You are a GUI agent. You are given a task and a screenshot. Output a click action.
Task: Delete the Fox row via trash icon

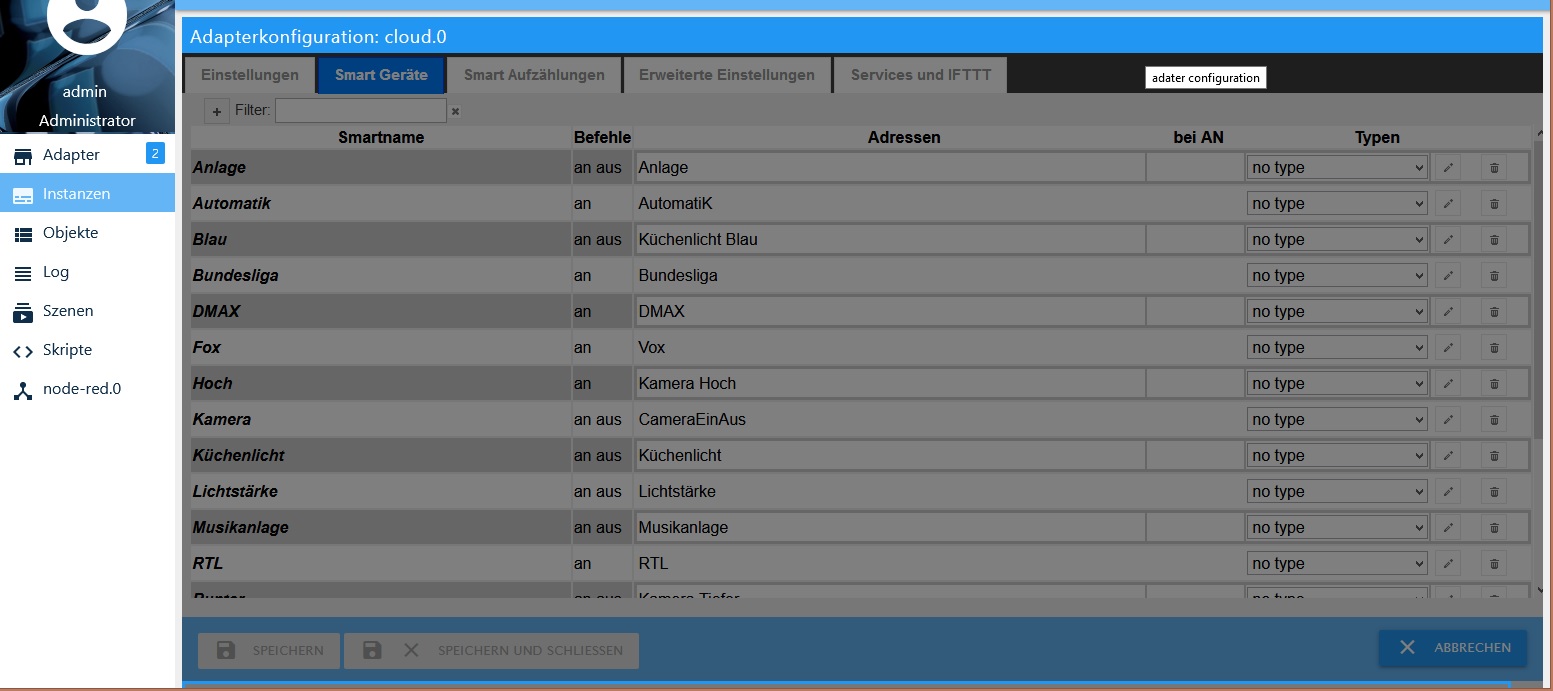pos(1494,348)
